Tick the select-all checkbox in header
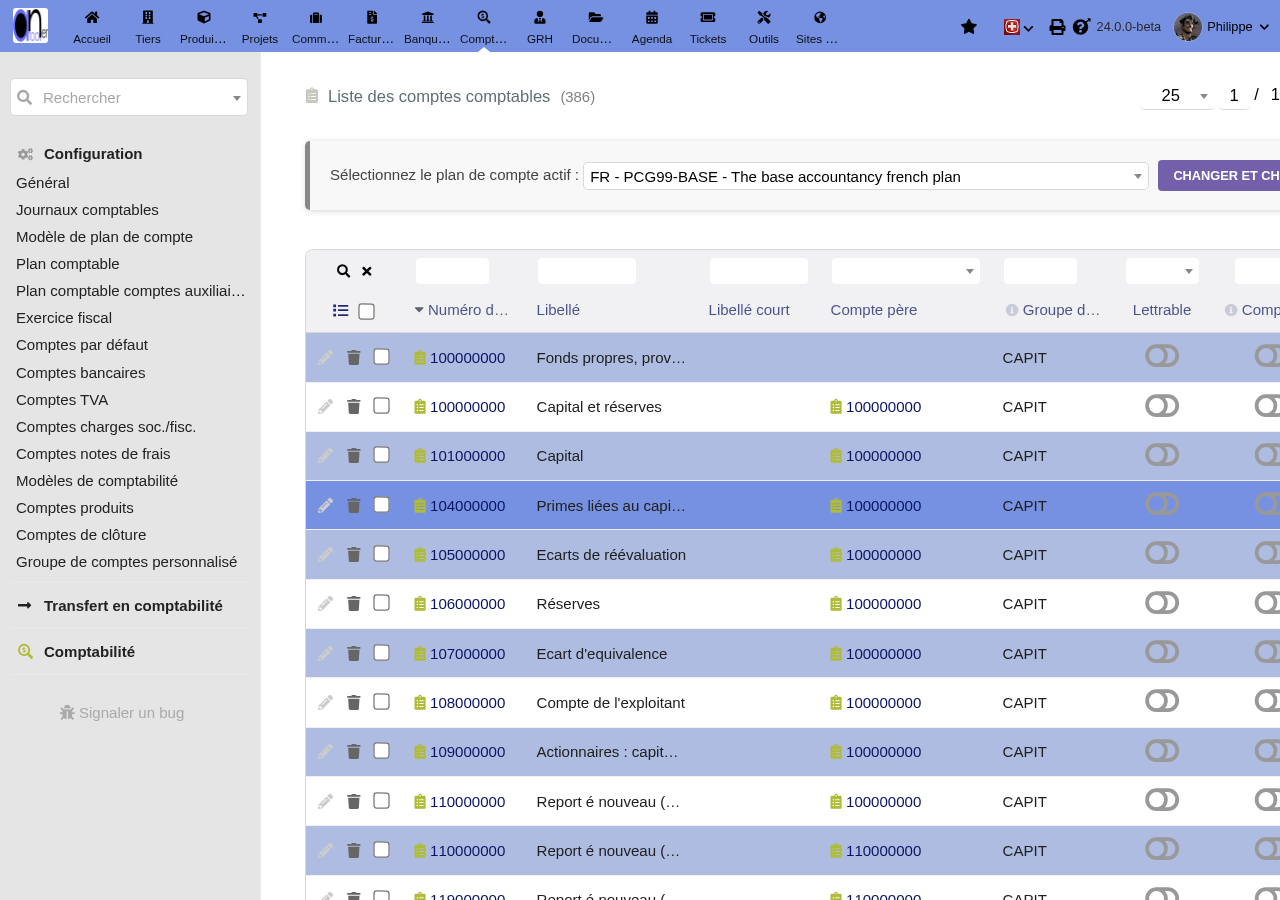This screenshot has height=900, width=1280. tap(366, 311)
